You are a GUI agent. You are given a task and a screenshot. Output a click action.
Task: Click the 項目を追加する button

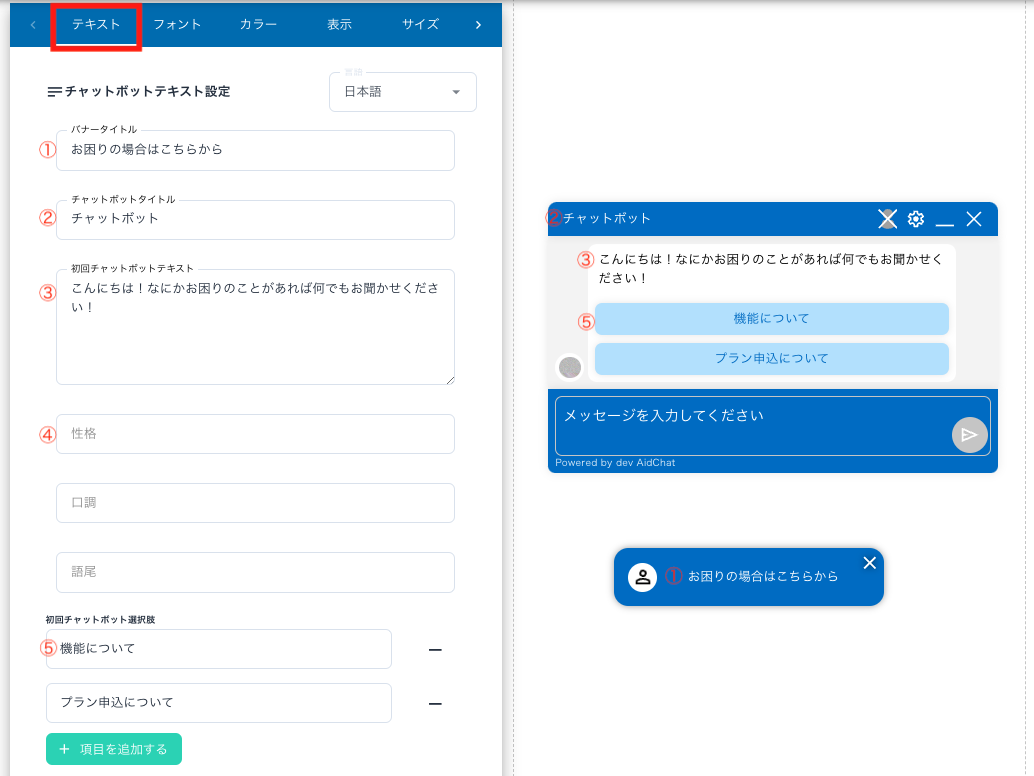(113, 747)
